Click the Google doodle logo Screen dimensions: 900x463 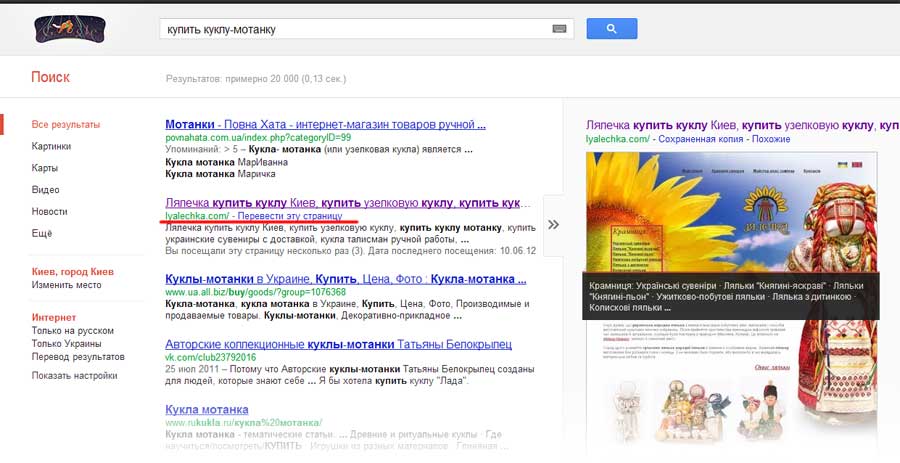(x=70, y=29)
